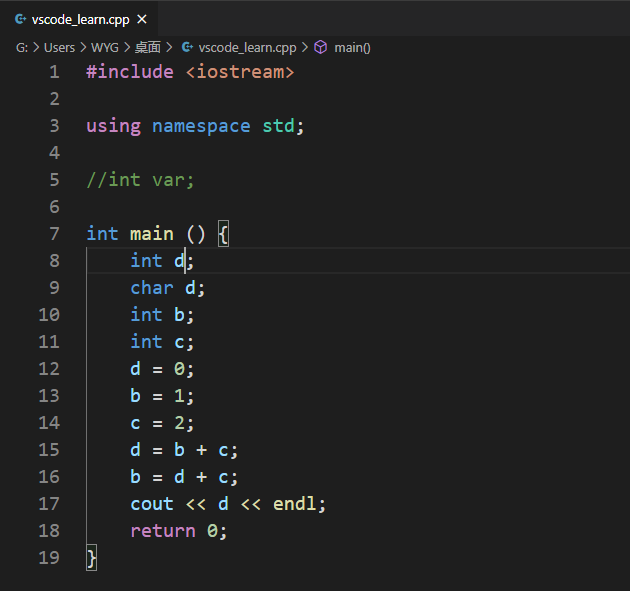Click 'using' keyword on line 3
This screenshot has height=591, width=630.
(114, 127)
